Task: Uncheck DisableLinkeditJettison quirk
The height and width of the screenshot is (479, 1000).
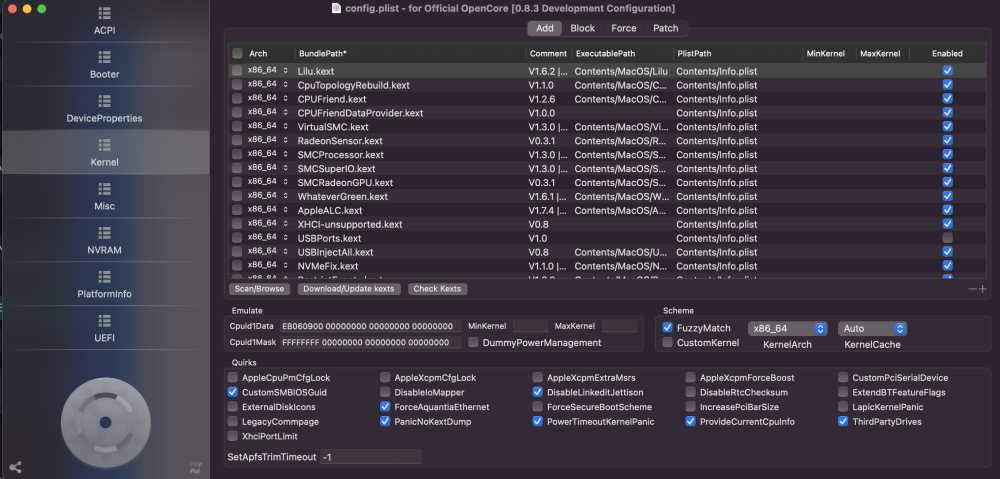Action: click(538, 392)
